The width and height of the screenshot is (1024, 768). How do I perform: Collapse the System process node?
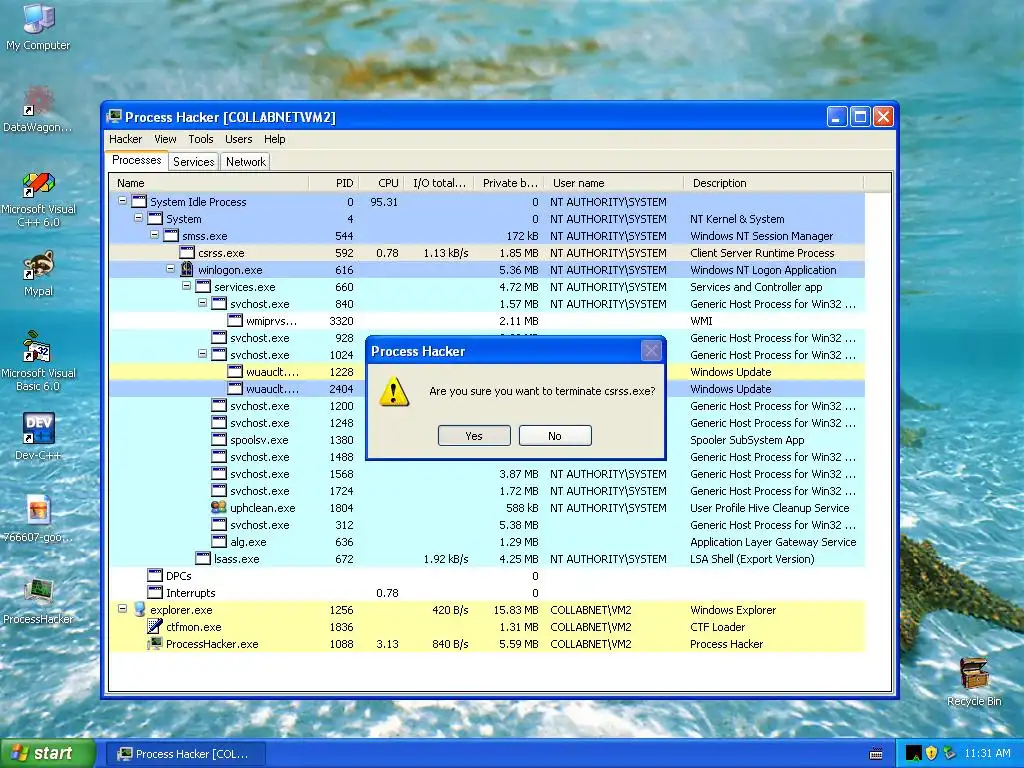point(138,218)
